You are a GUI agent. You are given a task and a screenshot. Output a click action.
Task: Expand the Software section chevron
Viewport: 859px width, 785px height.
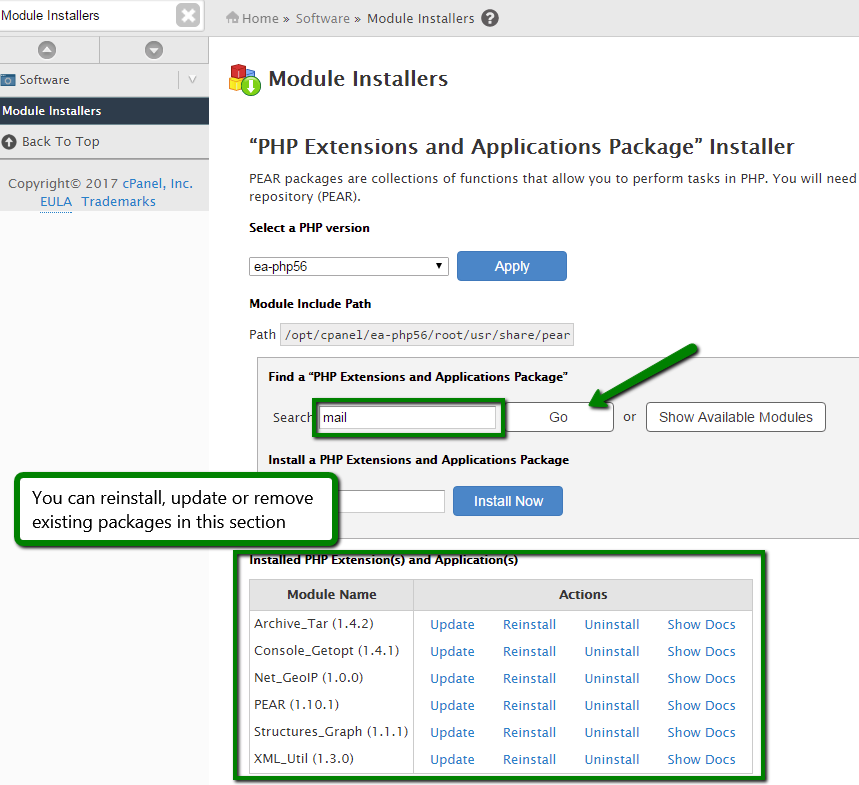pos(192,79)
